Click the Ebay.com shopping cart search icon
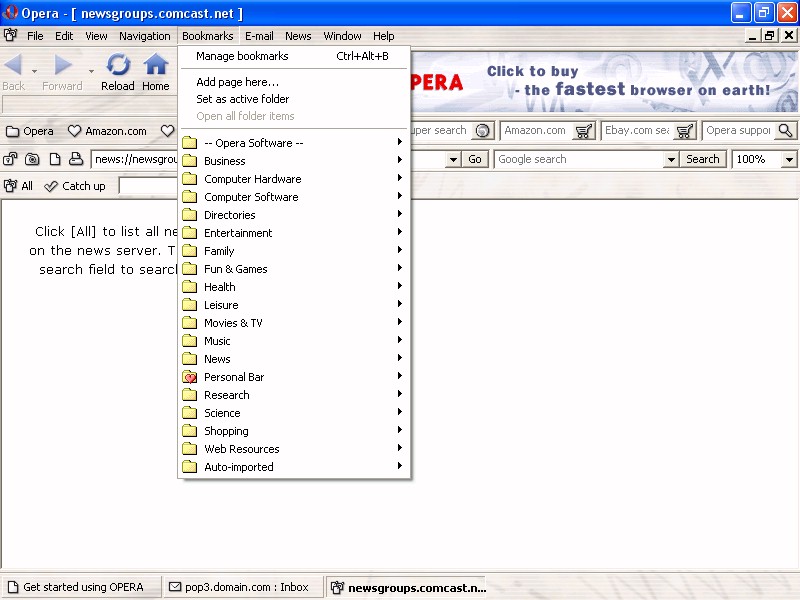 684,131
